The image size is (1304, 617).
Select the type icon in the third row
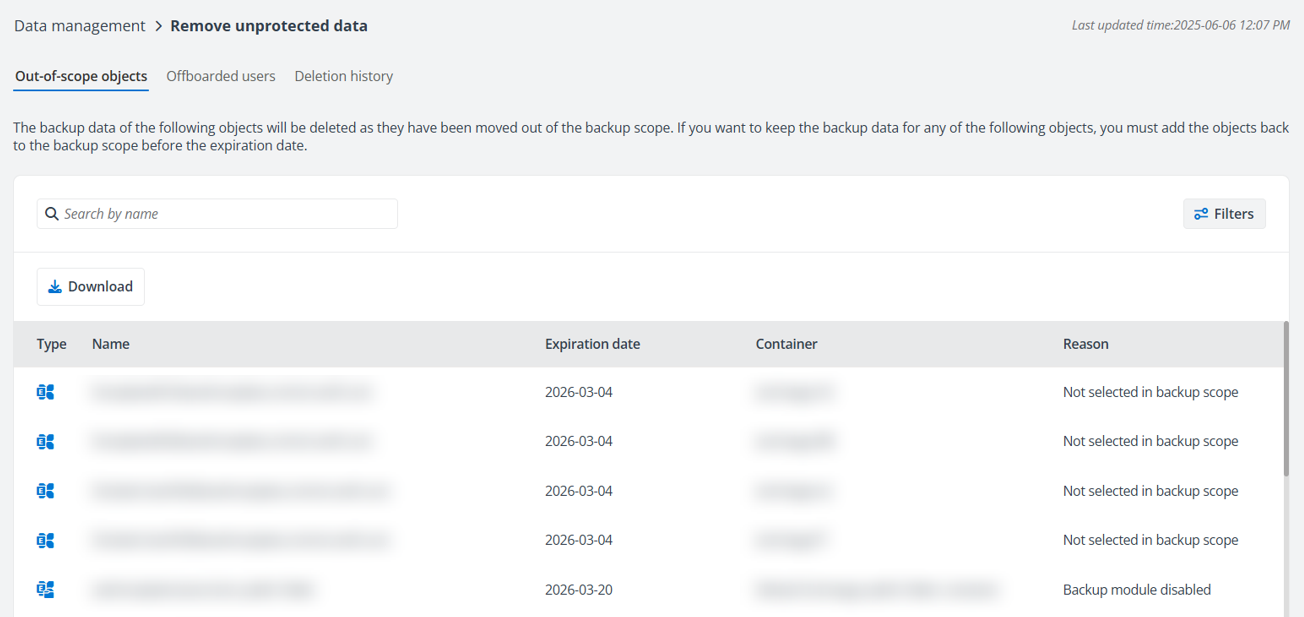tap(45, 491)
